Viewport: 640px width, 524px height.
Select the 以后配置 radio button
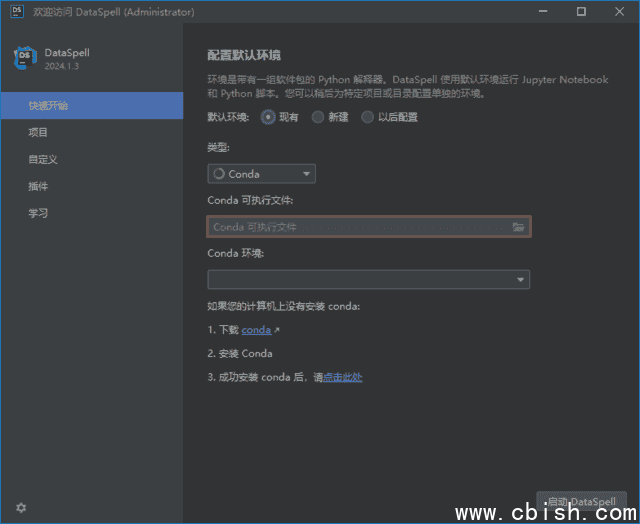tap(367, 117)
